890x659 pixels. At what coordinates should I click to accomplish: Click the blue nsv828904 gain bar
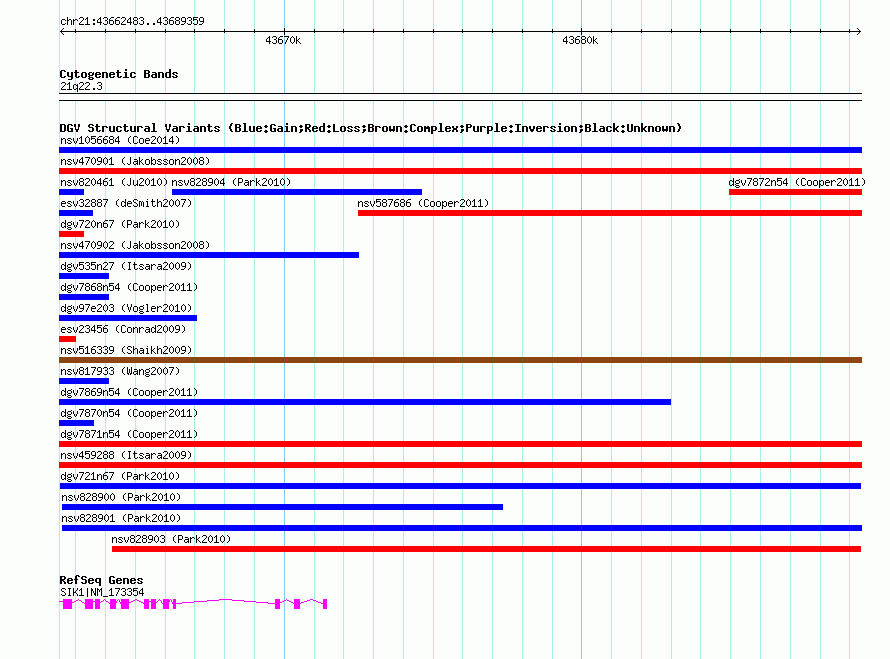pos(297,192)
